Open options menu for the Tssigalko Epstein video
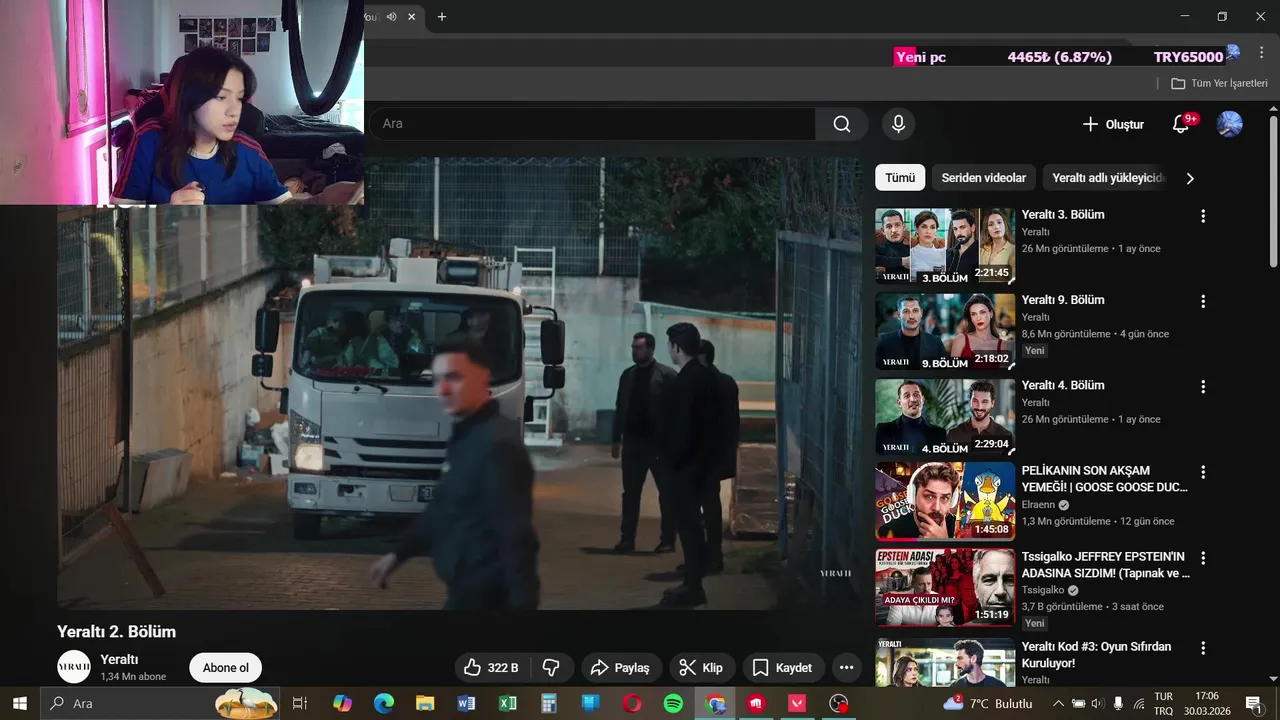 pyautogui.click(x=1203, y=558)
